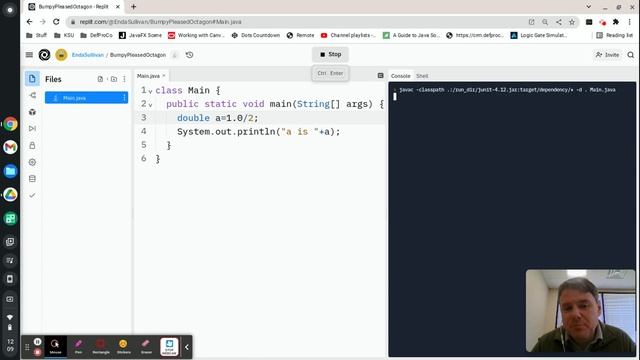
Task: Go forward in browser
Action: click(x=43, y=22)
